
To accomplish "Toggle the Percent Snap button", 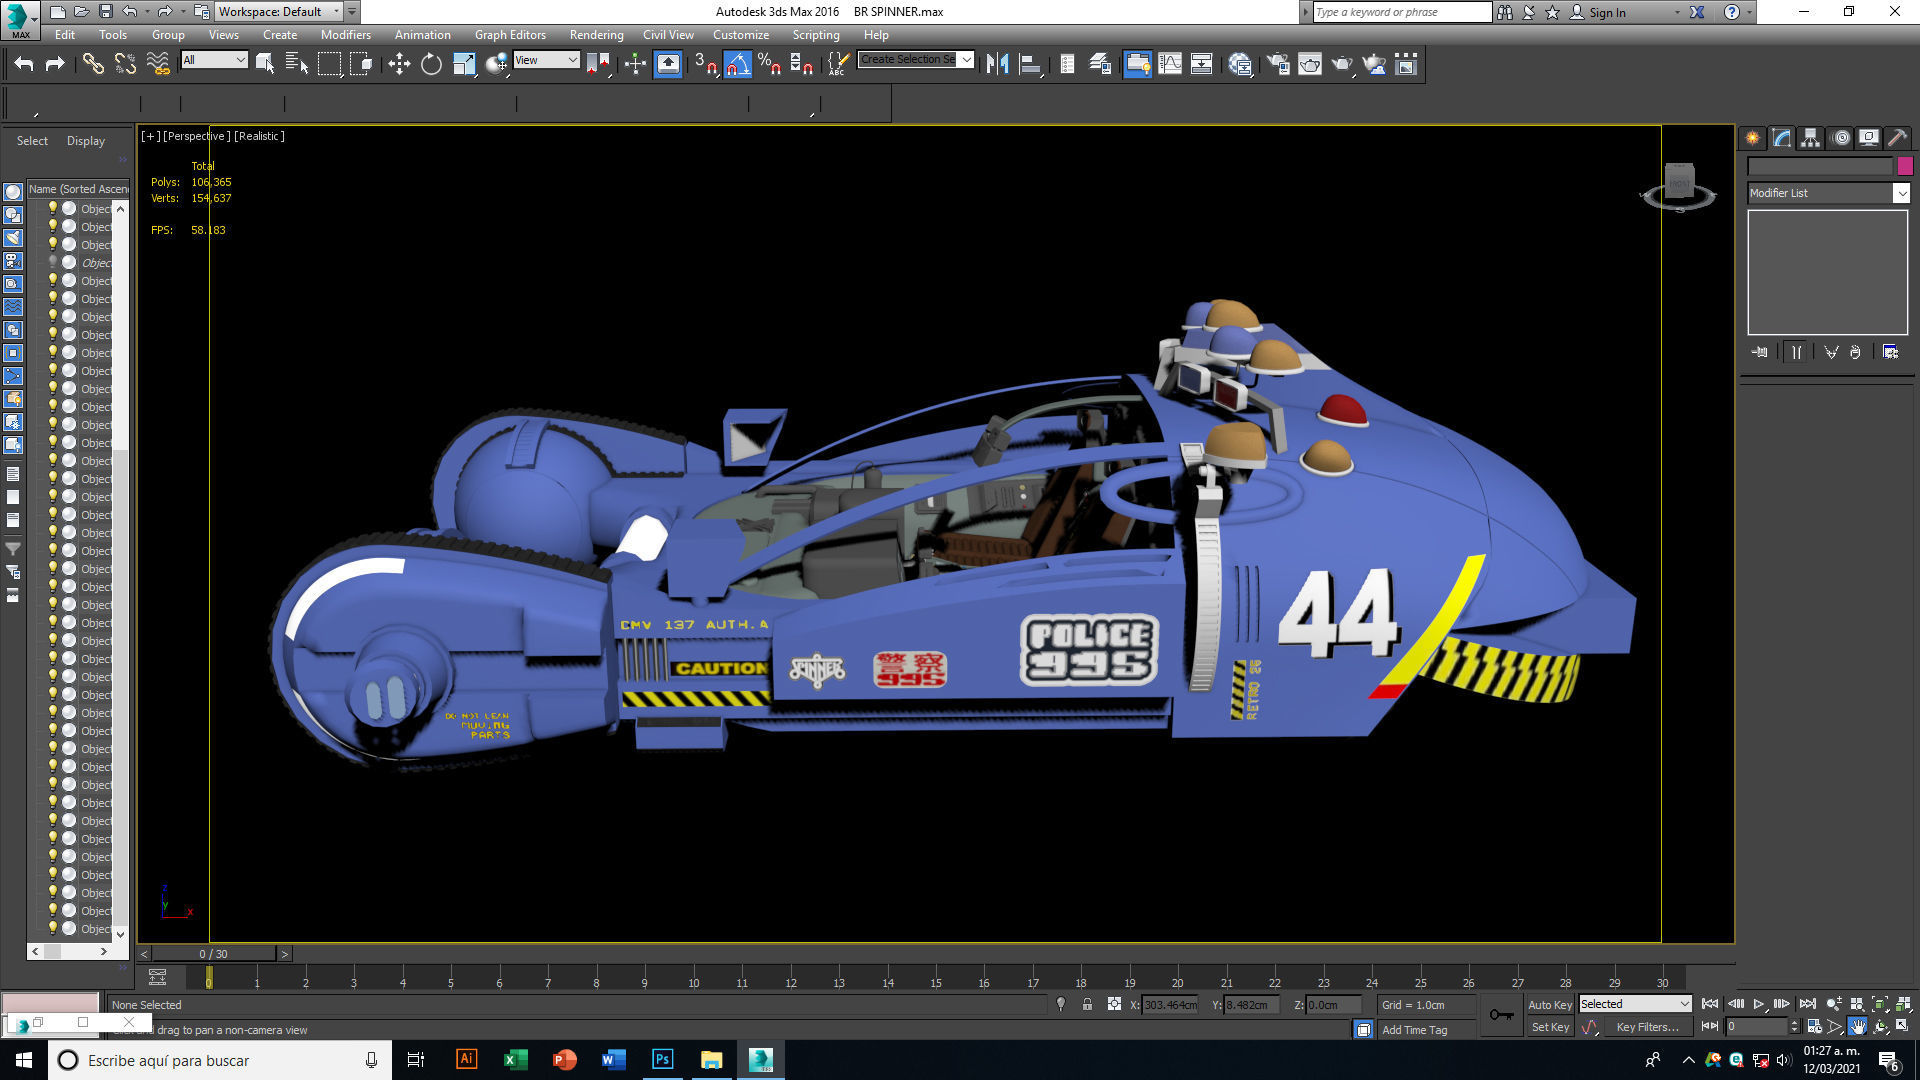I will coord(769,64).
